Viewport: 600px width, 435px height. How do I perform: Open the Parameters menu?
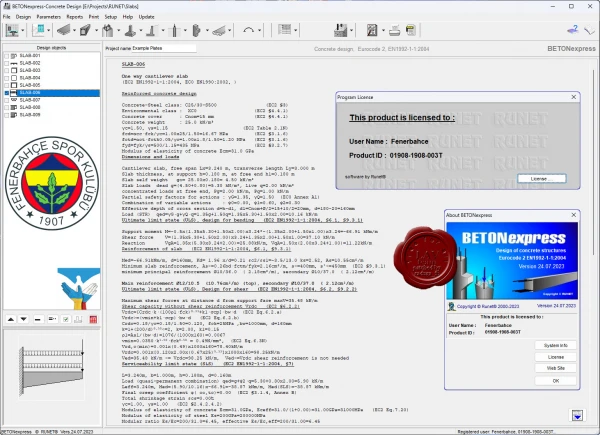[49, 17]
